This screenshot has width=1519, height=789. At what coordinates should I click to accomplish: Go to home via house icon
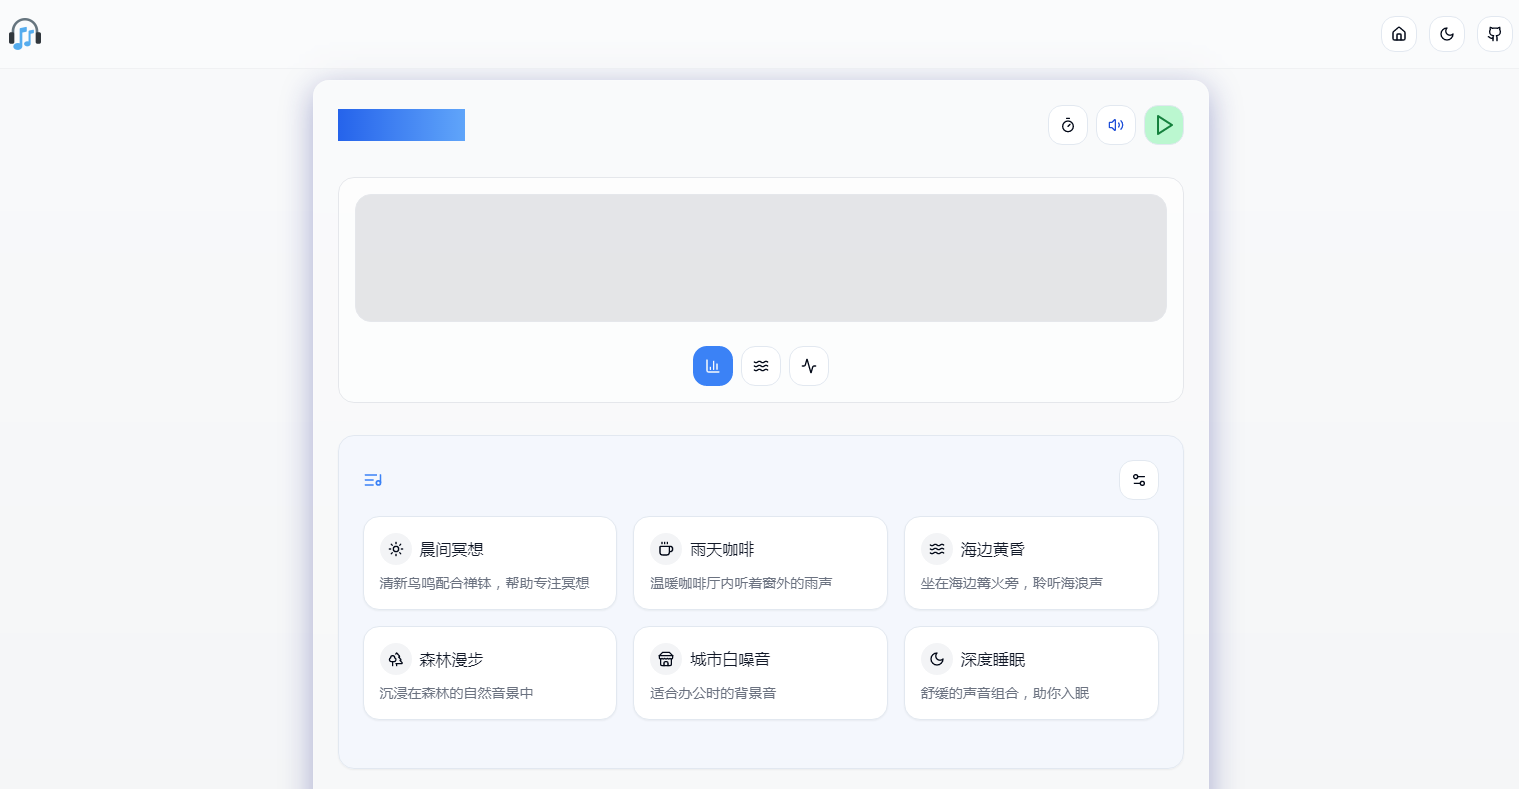[1399, 34]
